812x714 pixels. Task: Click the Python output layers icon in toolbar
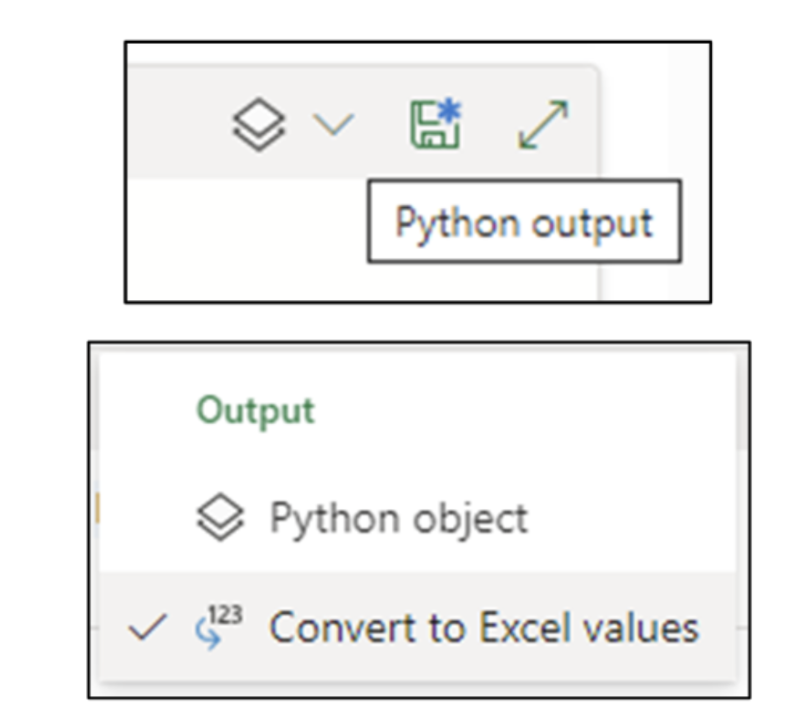pos(260,126)
